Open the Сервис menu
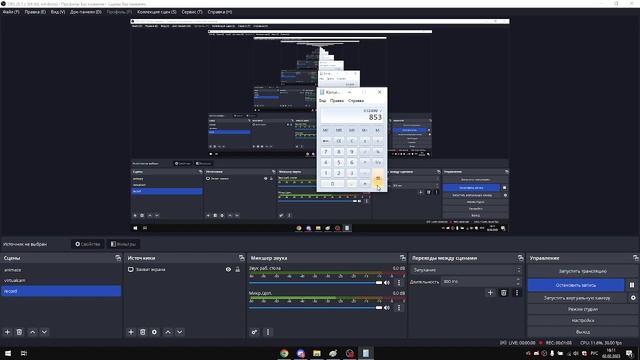The width and height of the screenshot is (640, 360). pos(192,12)
